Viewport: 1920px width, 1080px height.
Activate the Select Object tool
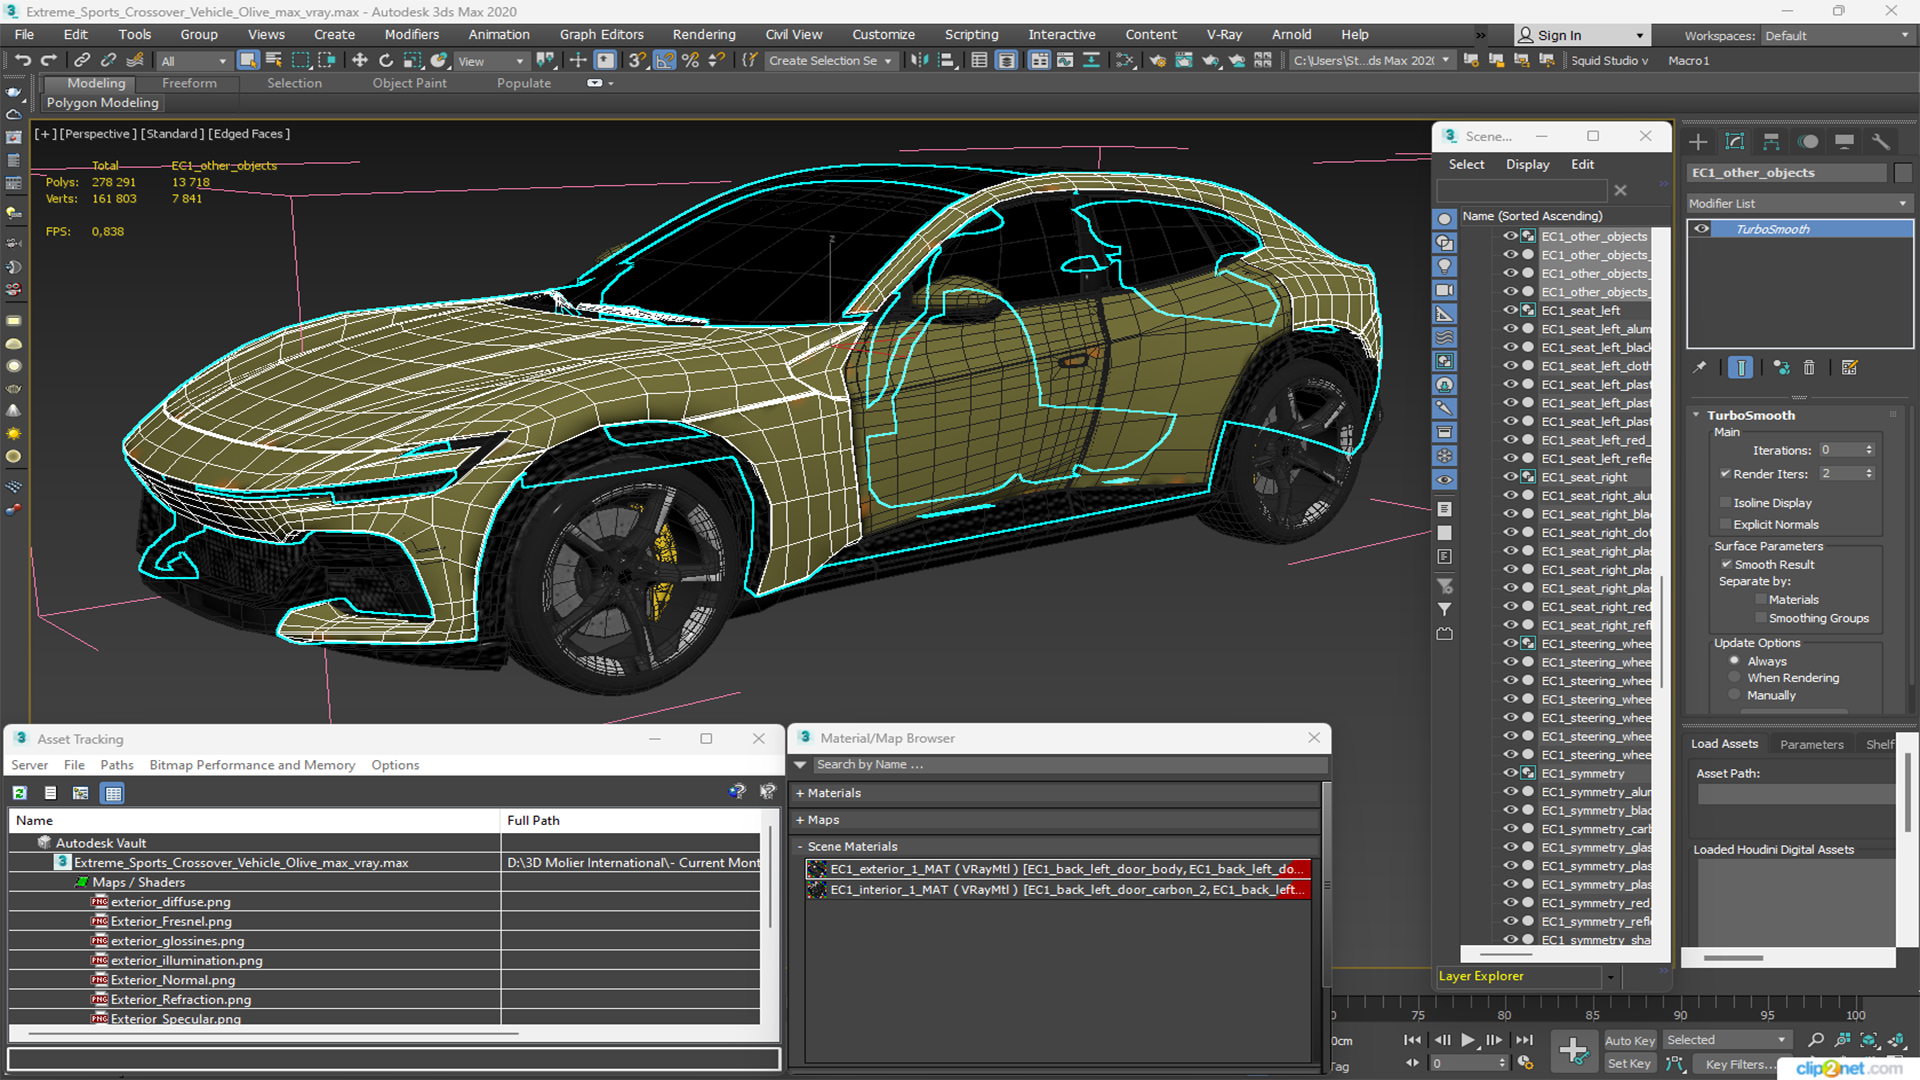coord(248,60)
